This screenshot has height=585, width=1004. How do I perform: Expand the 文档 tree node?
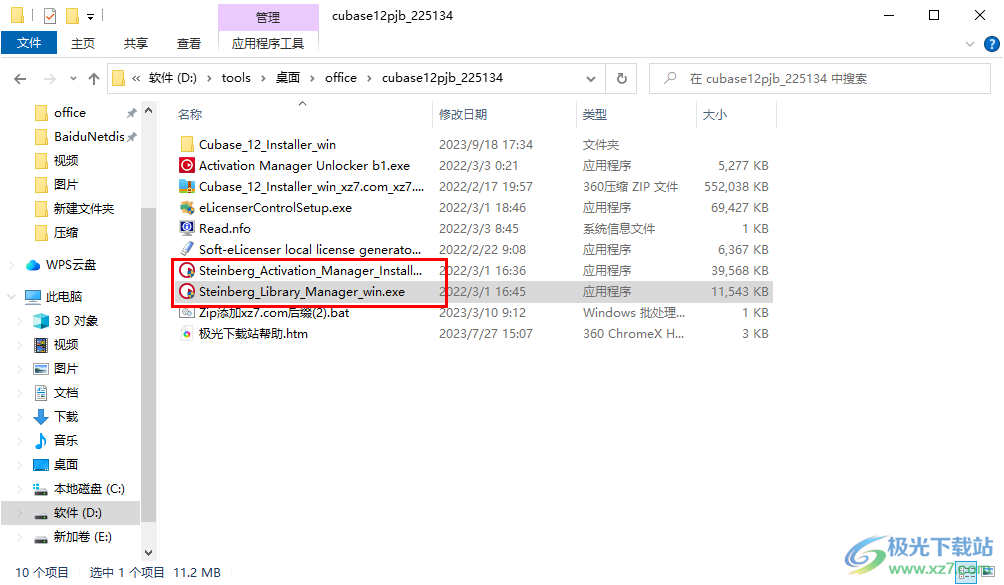19,393
